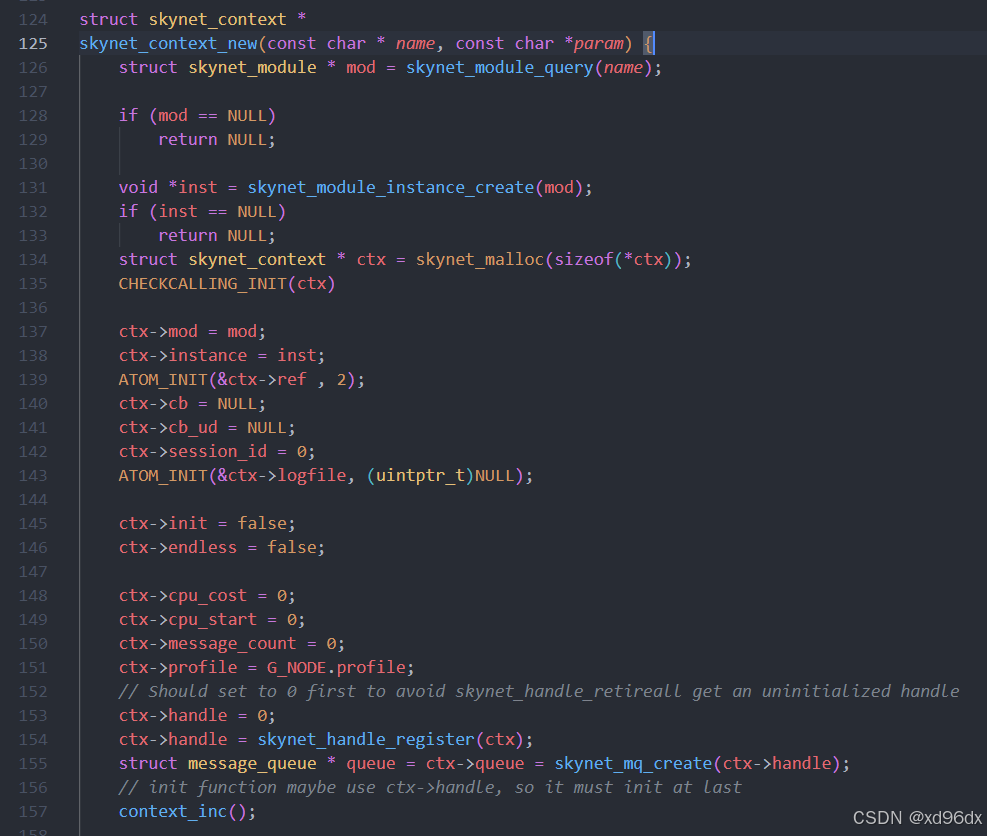Click ctx->init = false on line 145
Screen dimensions: 987x836
tap(207, 523)
